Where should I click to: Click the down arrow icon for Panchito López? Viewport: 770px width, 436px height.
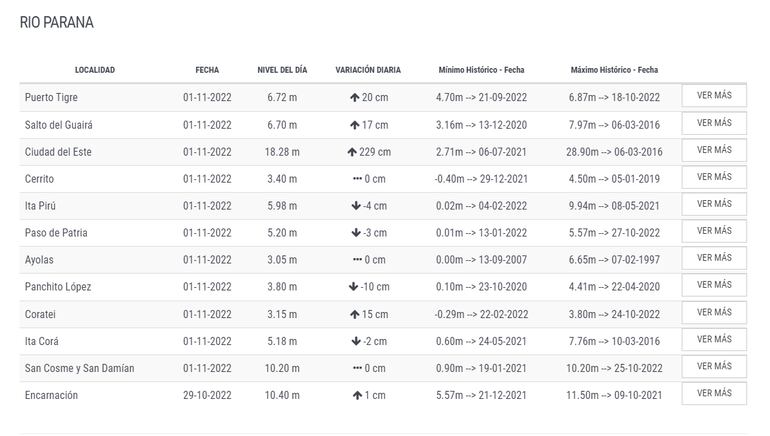tap(354, 287)
